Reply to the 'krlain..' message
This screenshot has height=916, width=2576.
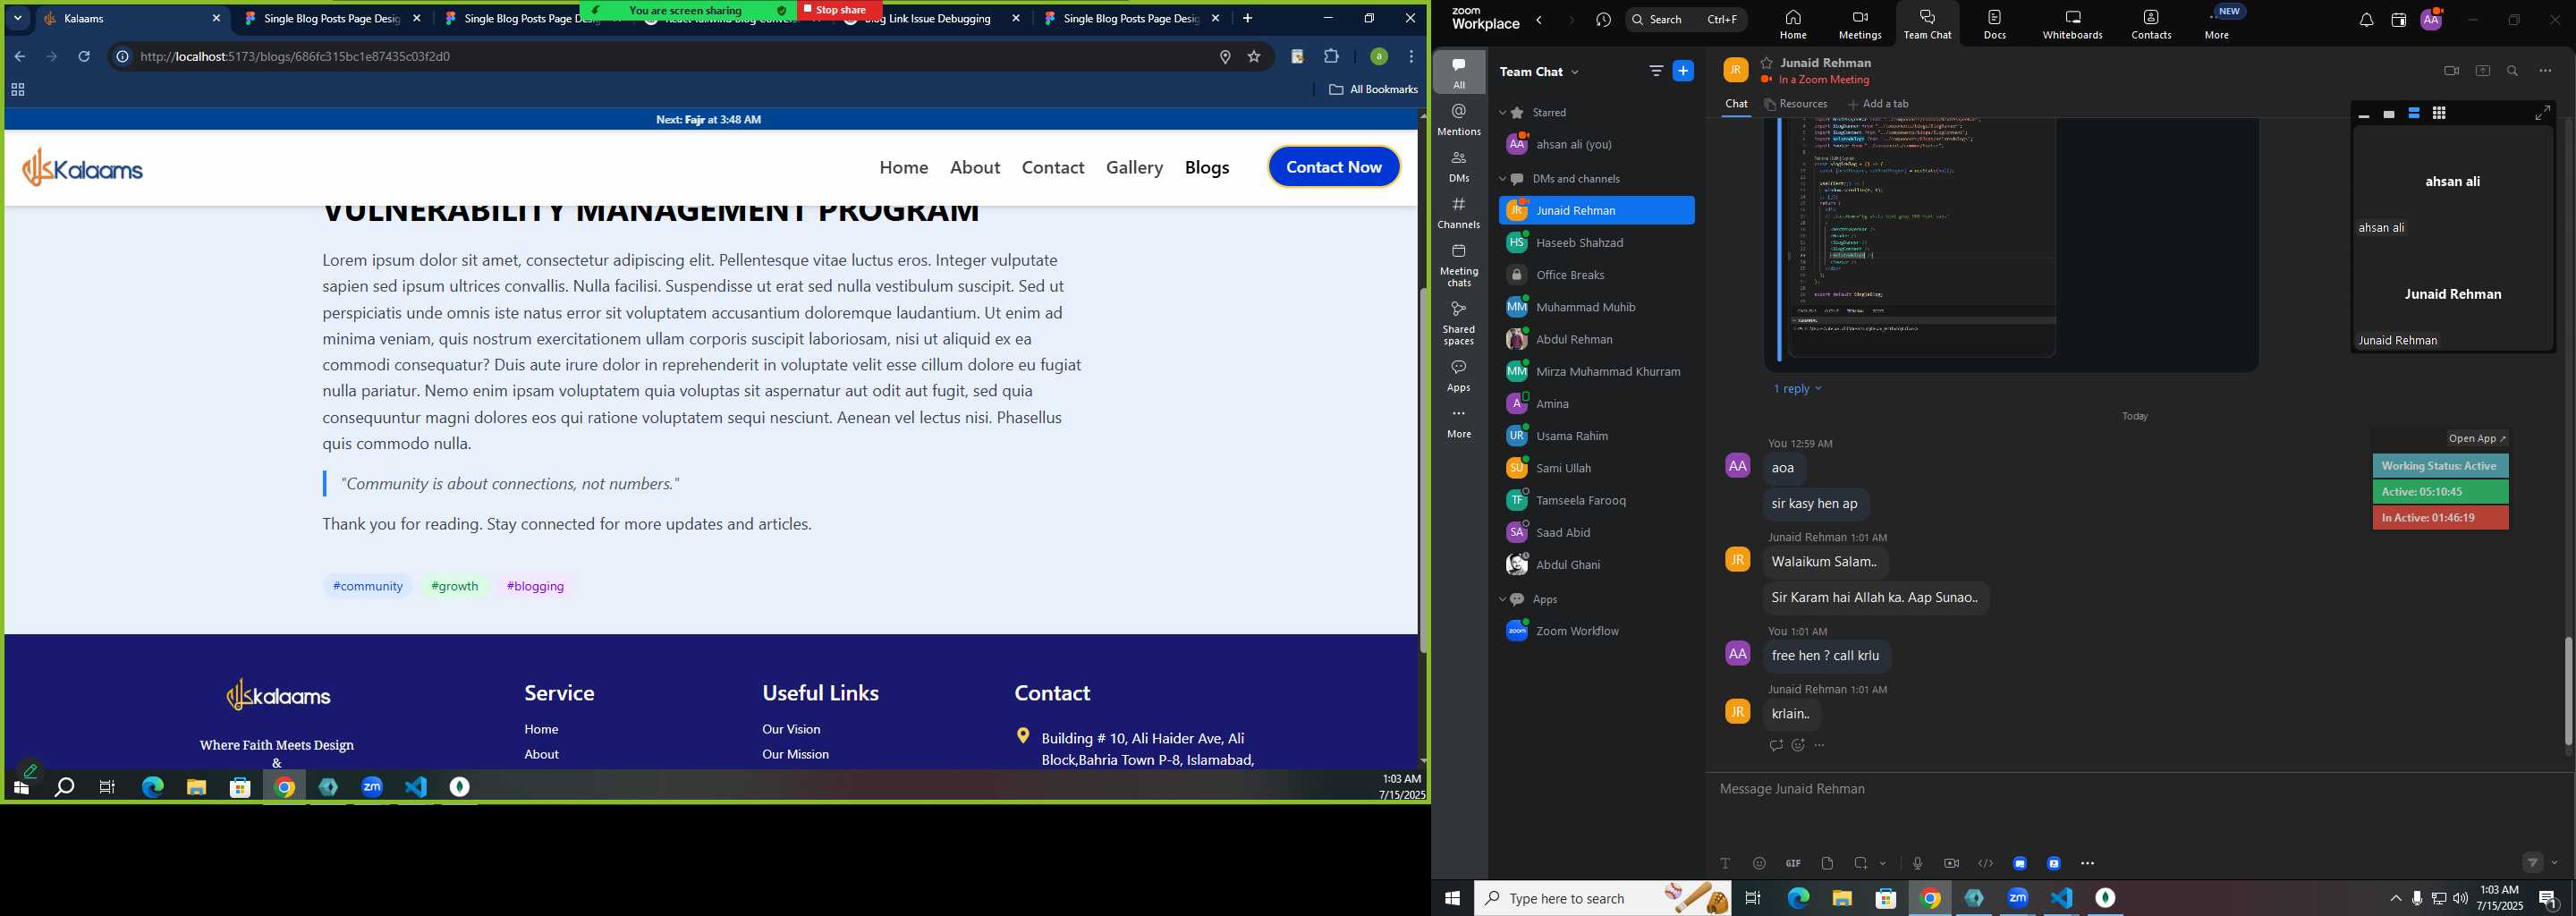[x=1776, y=745]
